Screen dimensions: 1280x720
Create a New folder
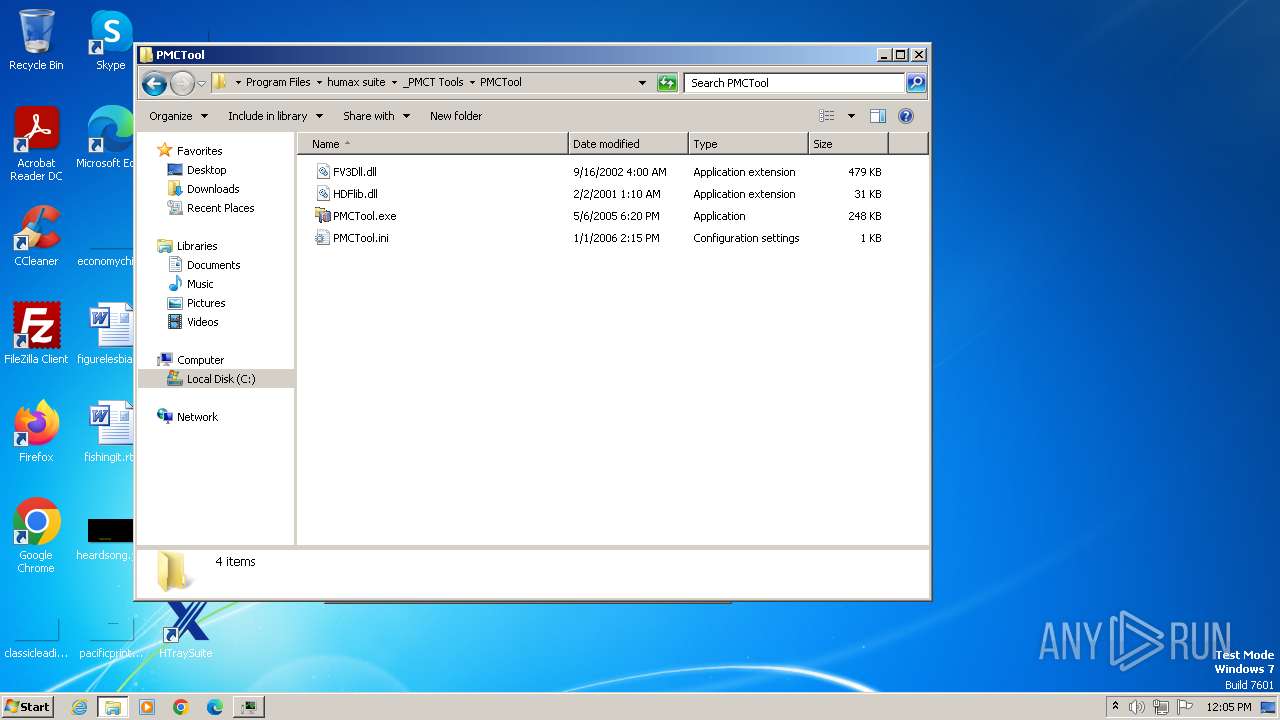pos(456,116)
